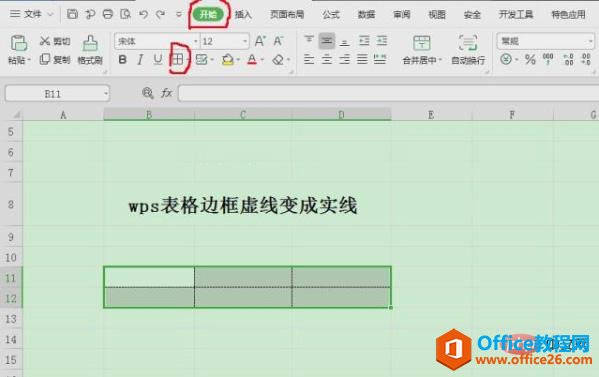
Task: Open the 视图 tab
Action: [437, 15]
